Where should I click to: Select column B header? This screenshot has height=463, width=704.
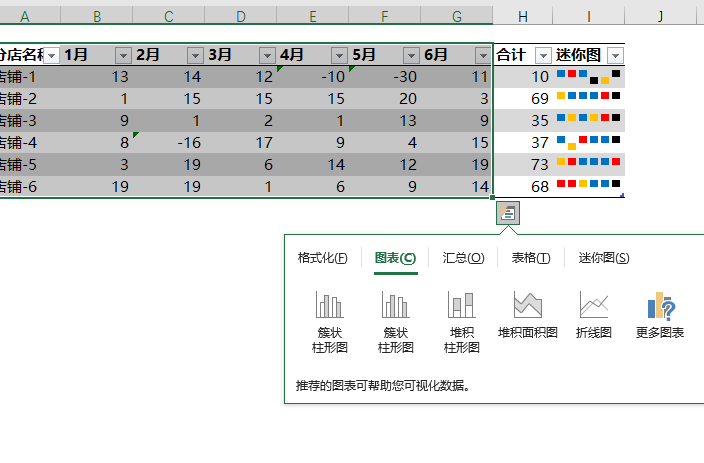coord(97,16)
